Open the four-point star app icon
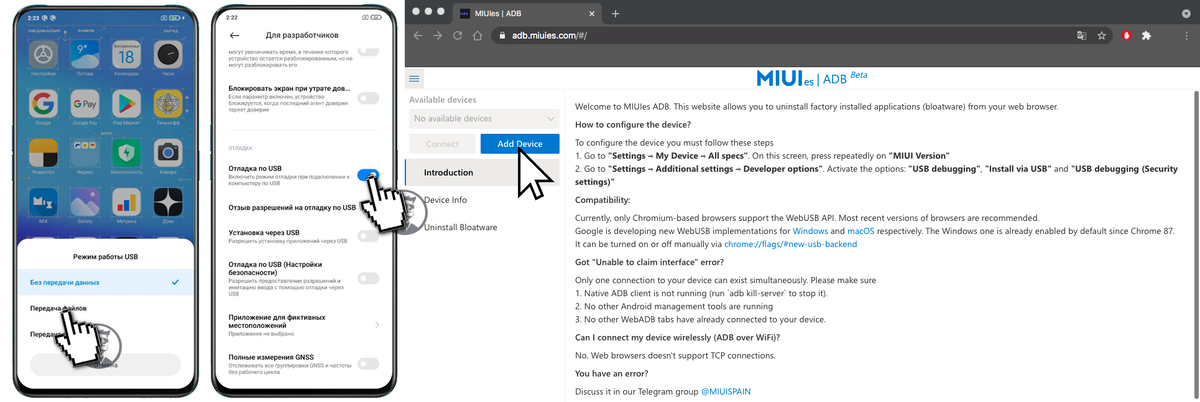 coord(167,200)
